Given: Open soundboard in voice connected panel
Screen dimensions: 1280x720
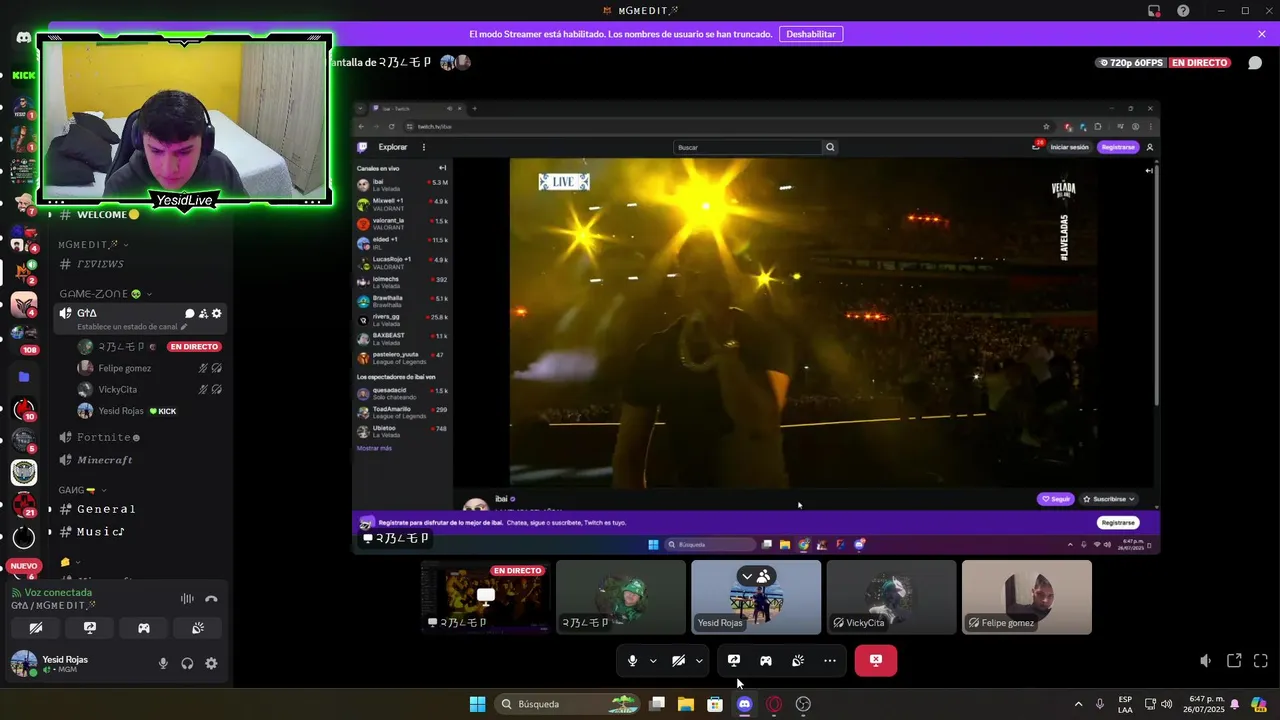Looking at the screenshot, I should click(x=198, y=628).
